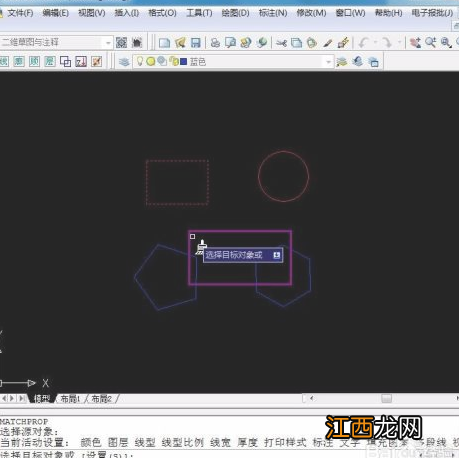459x458 pixels.
Task: Expand the Undo history dropdown arrow
Action: pos(376,43)
